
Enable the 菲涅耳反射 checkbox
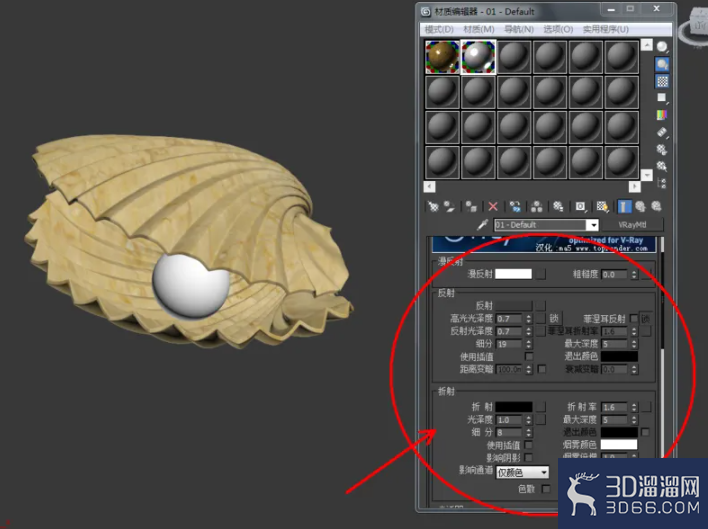633,319
